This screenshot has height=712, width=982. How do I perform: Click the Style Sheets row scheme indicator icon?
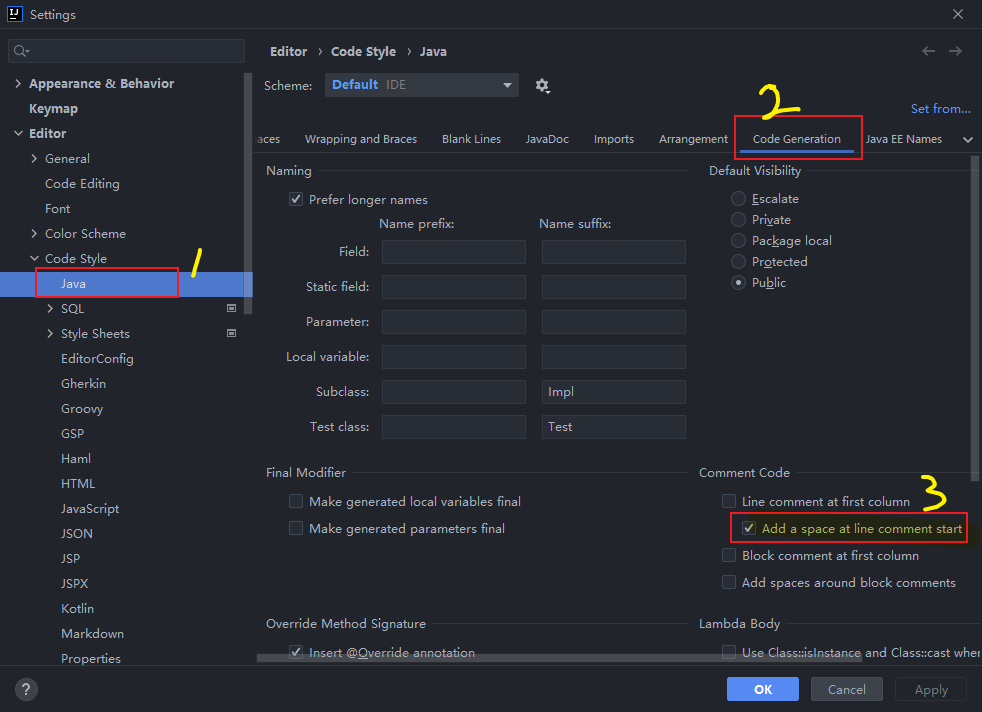[231, 333]
